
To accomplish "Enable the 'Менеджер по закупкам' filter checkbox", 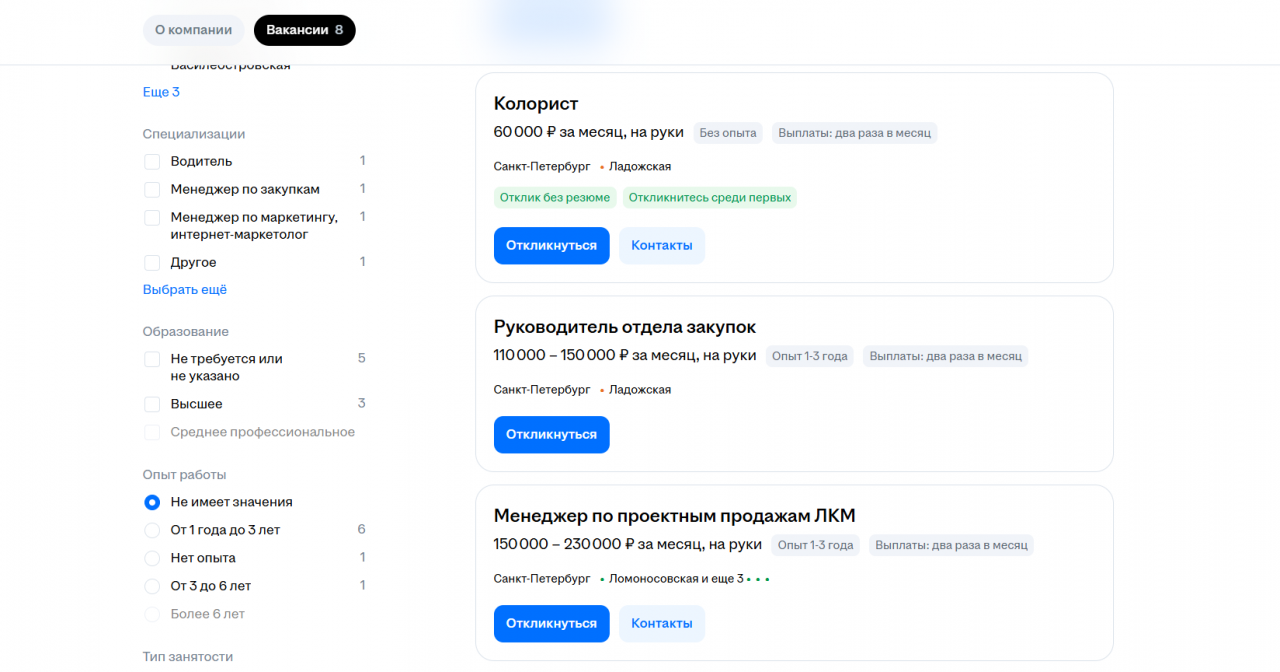I will [x=152, y=189].
